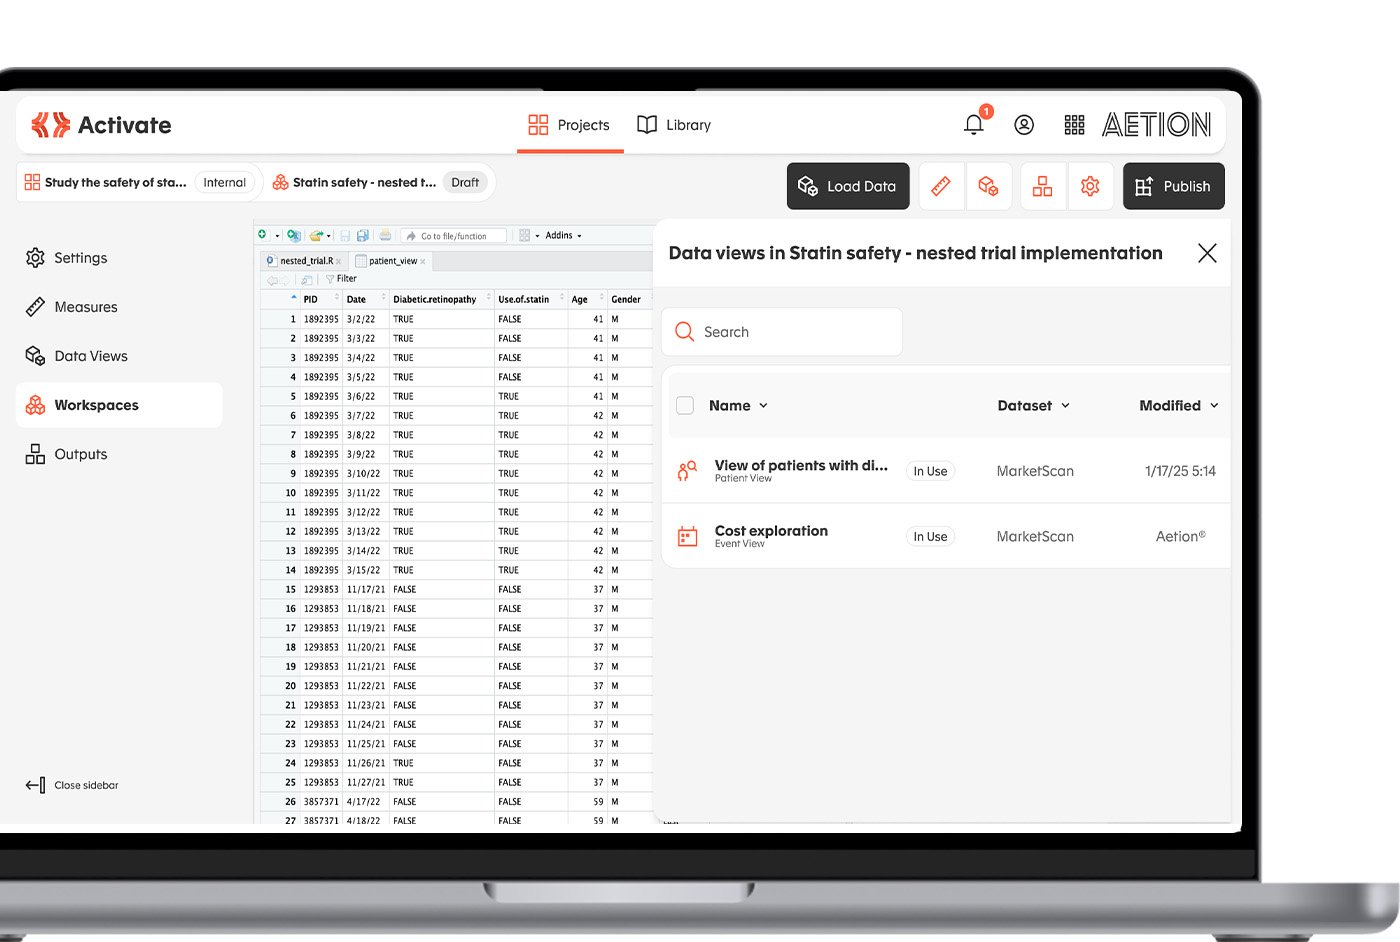This screenshot has height=942, width=1400.
Task: Select Data Views in the sidebar
Action: point(91,355)
